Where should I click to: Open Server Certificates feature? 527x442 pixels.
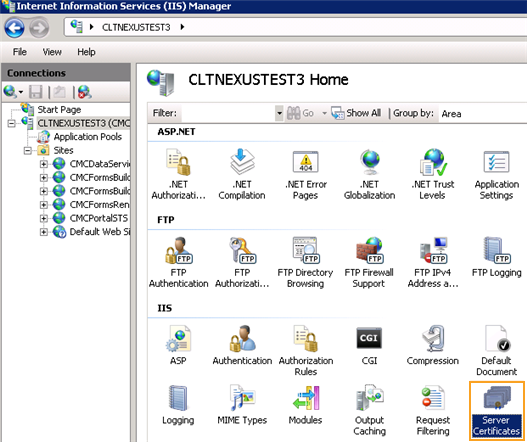(496, 410)
